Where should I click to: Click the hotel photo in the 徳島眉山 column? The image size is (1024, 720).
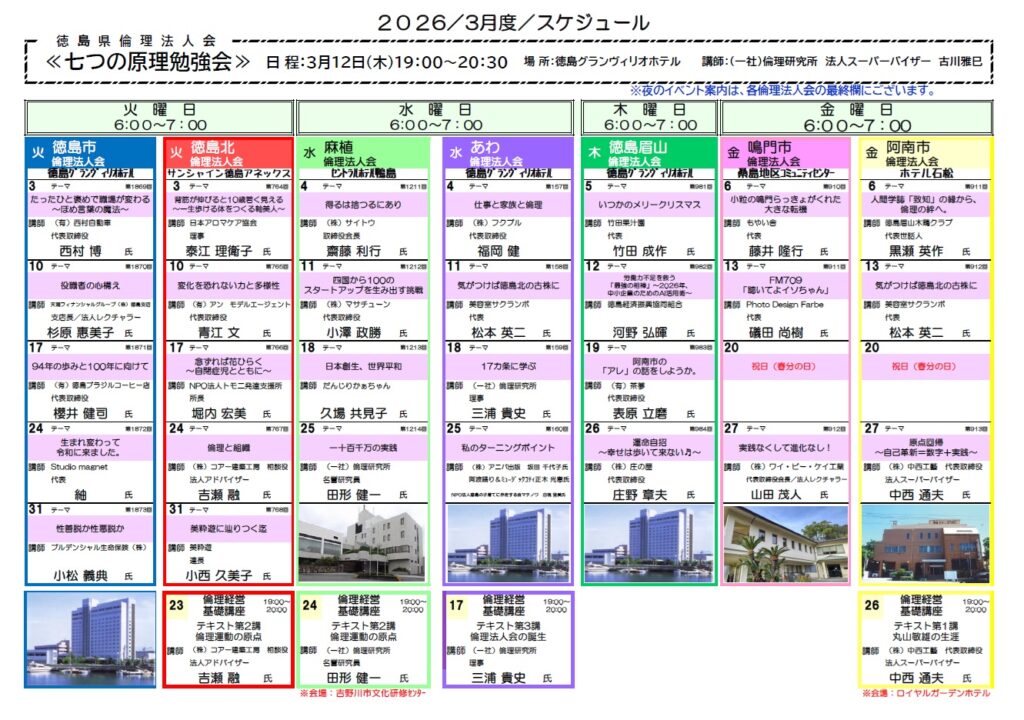coord(647,543)
